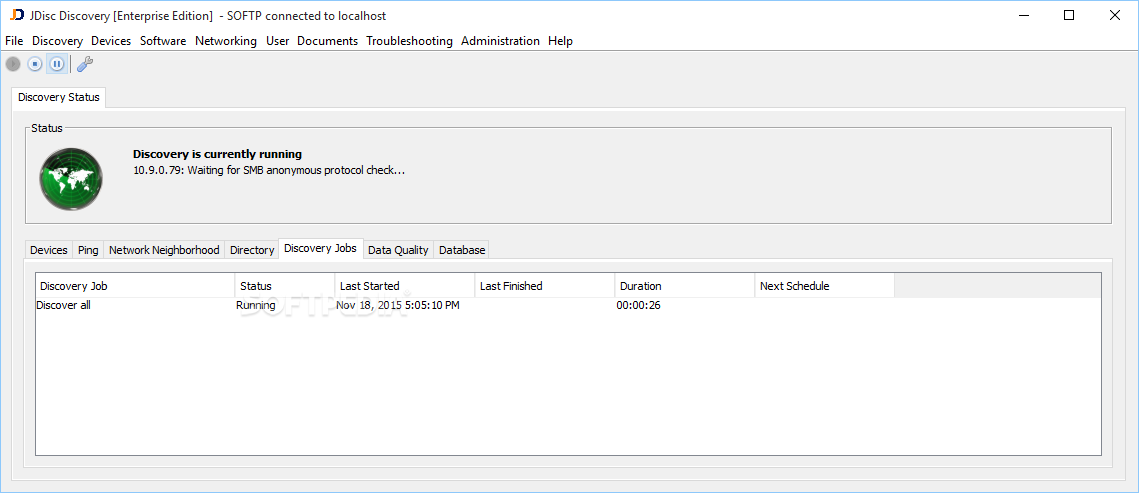Select the Discovery Status tab
Image resolution: width=1139 pixels, height=493 pixels.
tap(59, 97)
